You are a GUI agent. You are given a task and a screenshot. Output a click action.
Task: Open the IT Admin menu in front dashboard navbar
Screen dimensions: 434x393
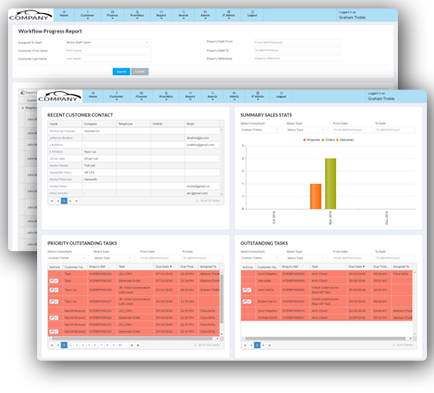[x=258, y=96]
